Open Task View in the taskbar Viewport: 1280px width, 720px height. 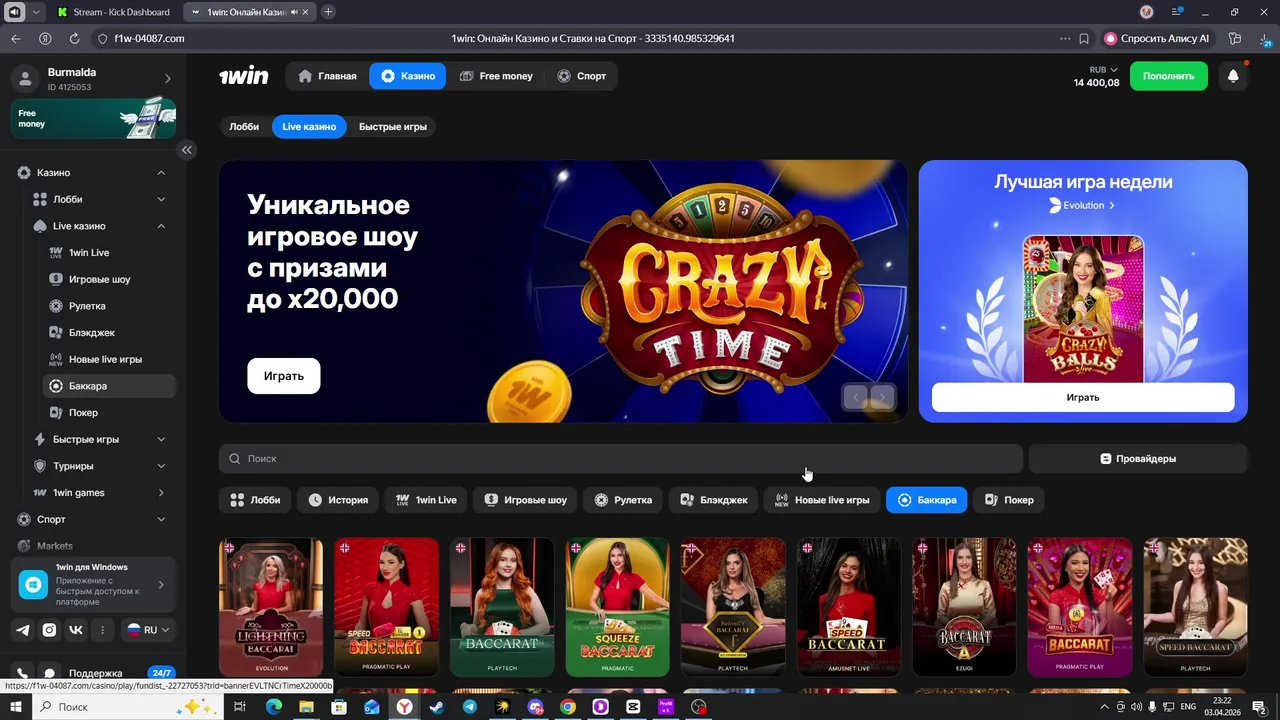(240, 707)
